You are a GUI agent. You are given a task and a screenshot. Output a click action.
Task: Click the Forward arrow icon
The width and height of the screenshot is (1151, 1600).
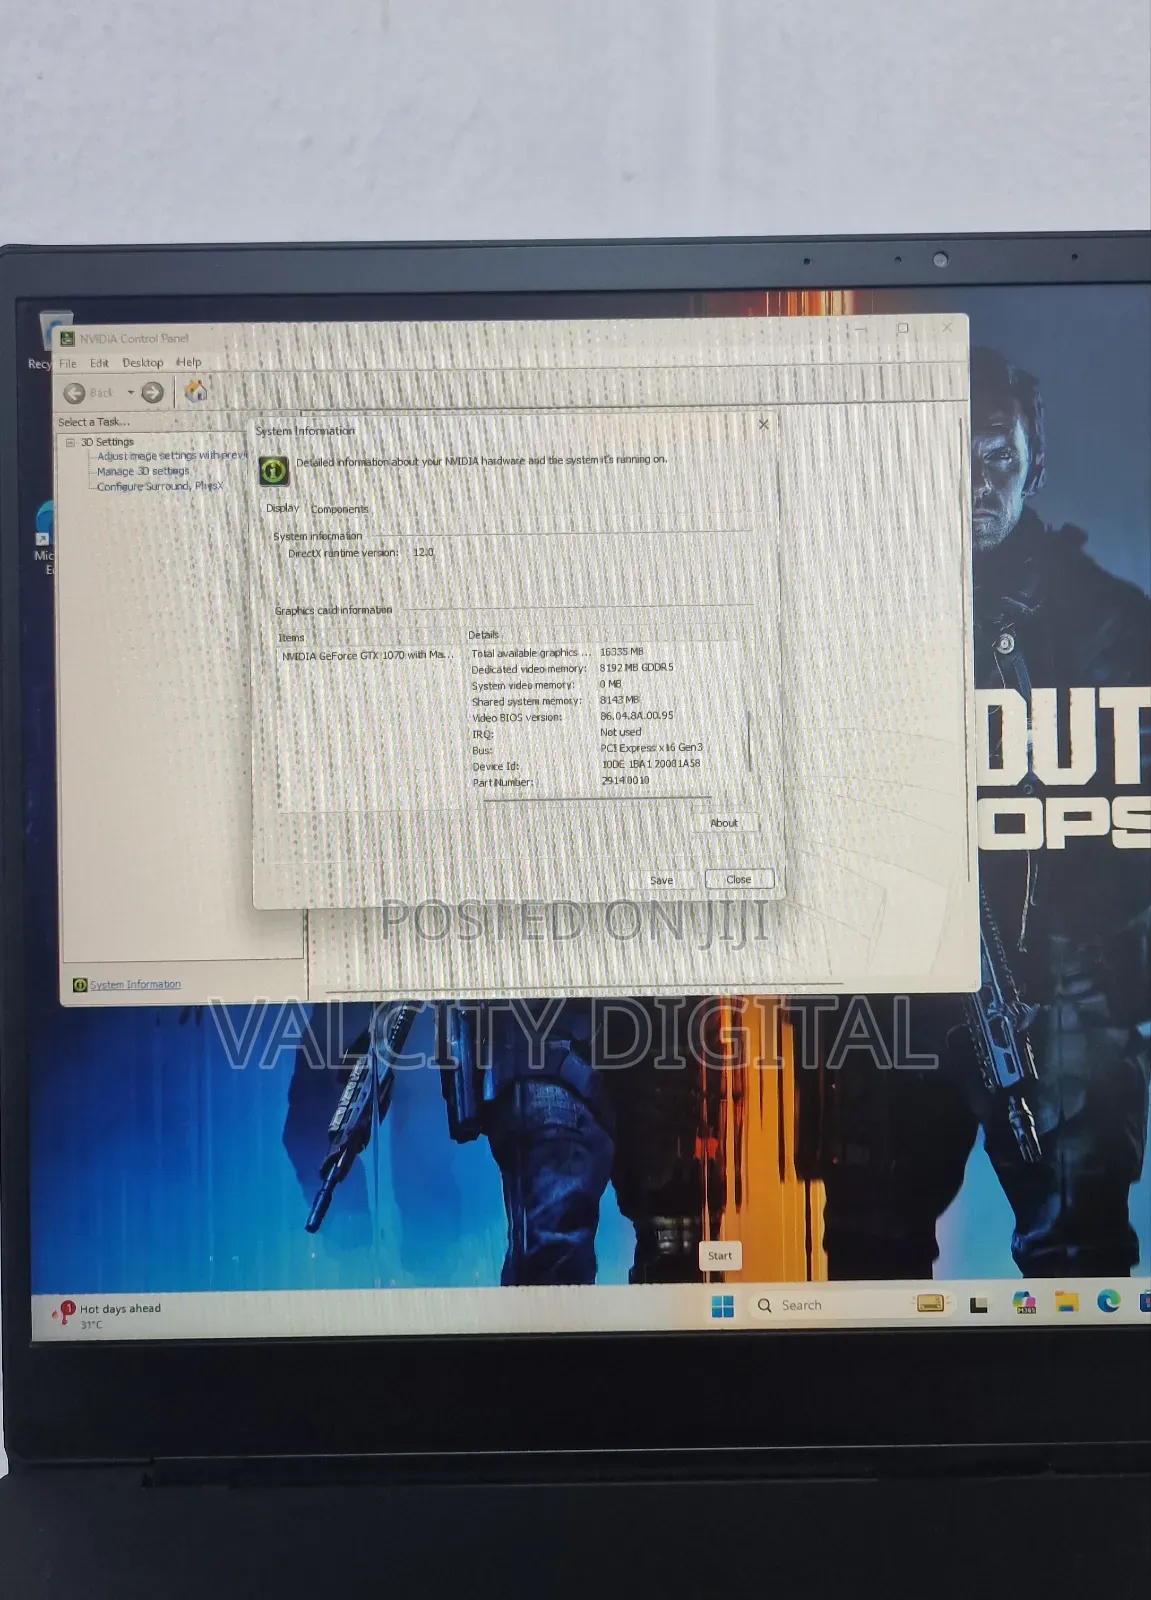152,393
